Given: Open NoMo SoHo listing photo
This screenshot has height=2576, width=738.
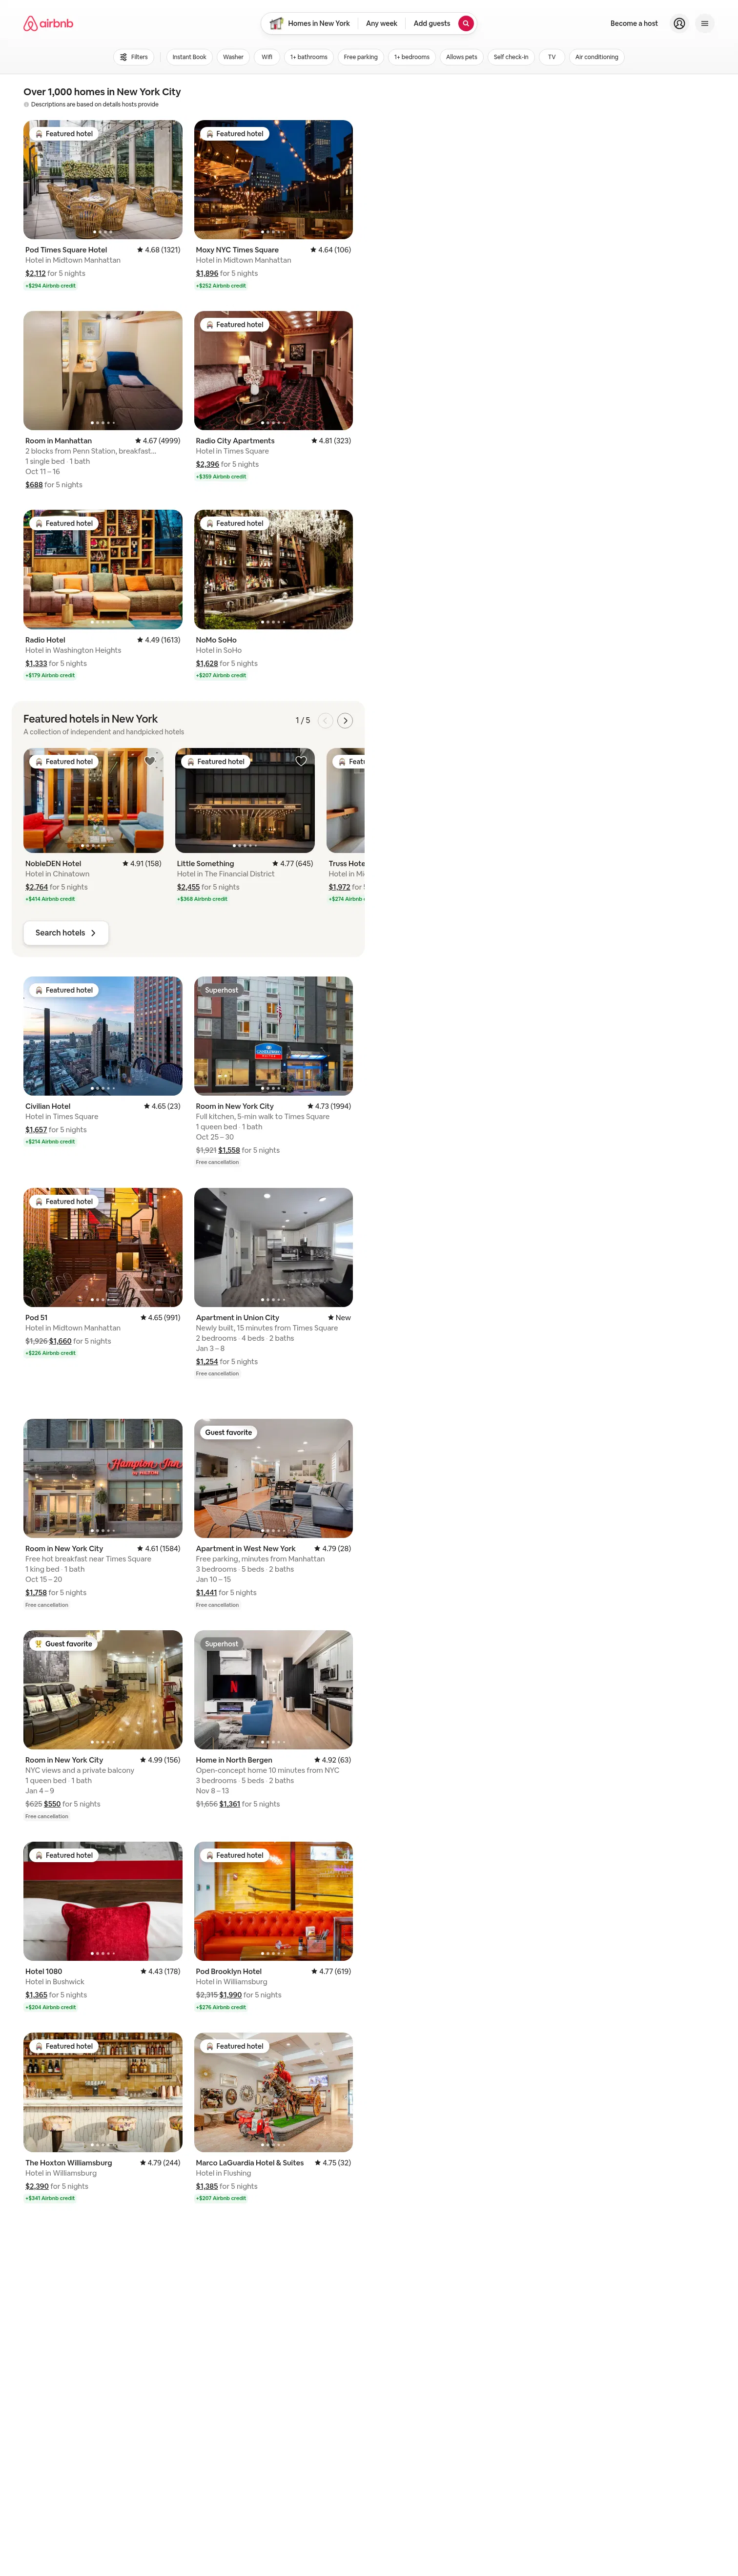Looking at the screenshot, I should pos(273,569).
